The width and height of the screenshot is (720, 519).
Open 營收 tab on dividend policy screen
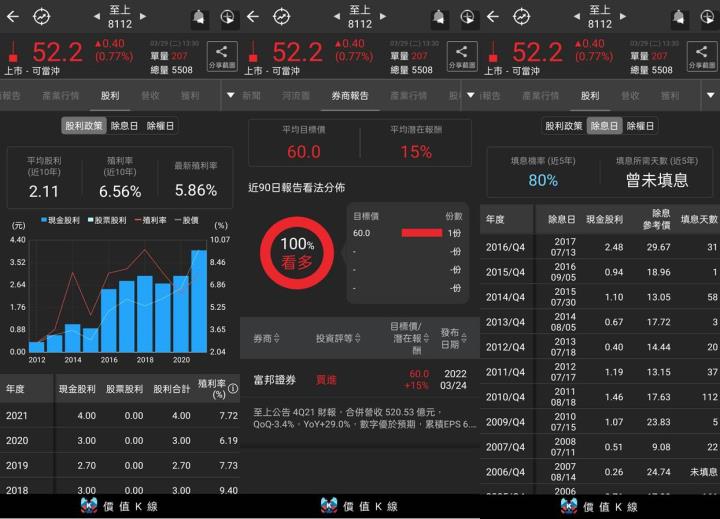[150, 96]
